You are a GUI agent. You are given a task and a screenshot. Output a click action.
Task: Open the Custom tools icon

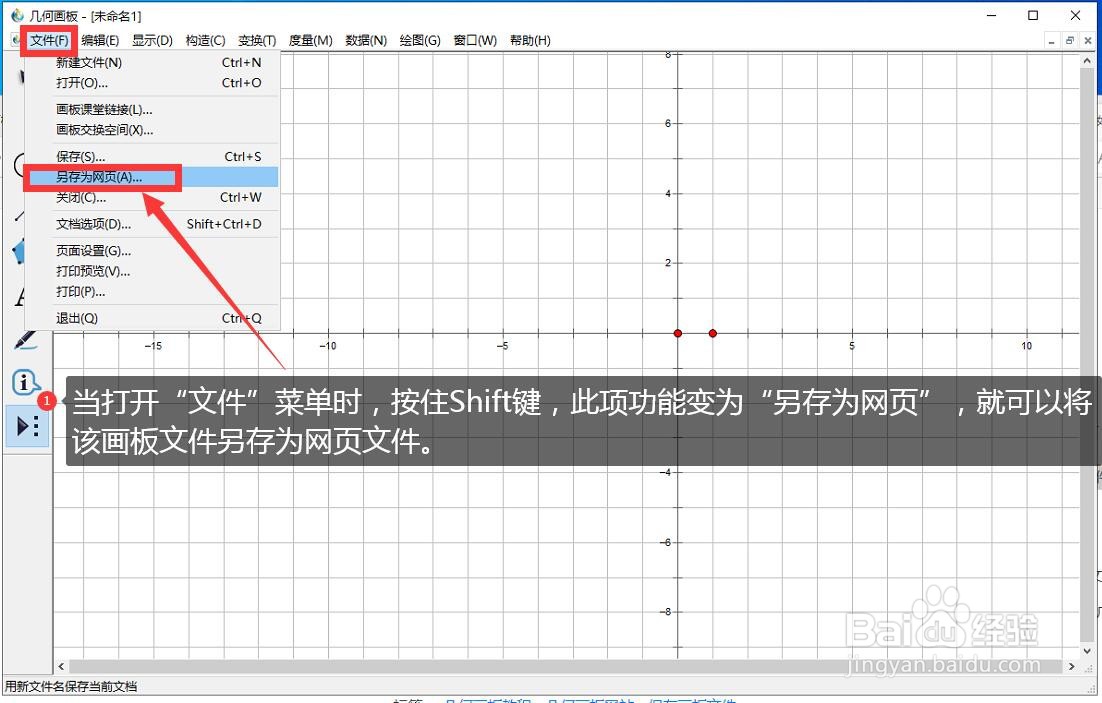(x=27, y=427)
